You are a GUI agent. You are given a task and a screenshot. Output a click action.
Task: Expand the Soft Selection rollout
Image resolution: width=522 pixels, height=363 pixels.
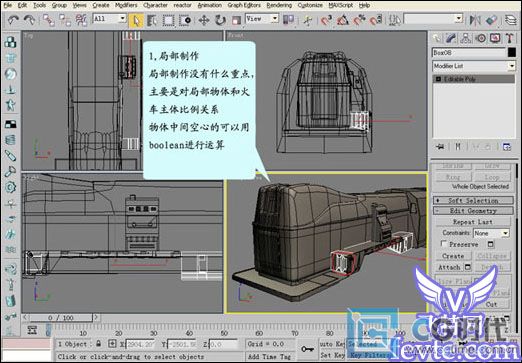click(x=473, y=200)
